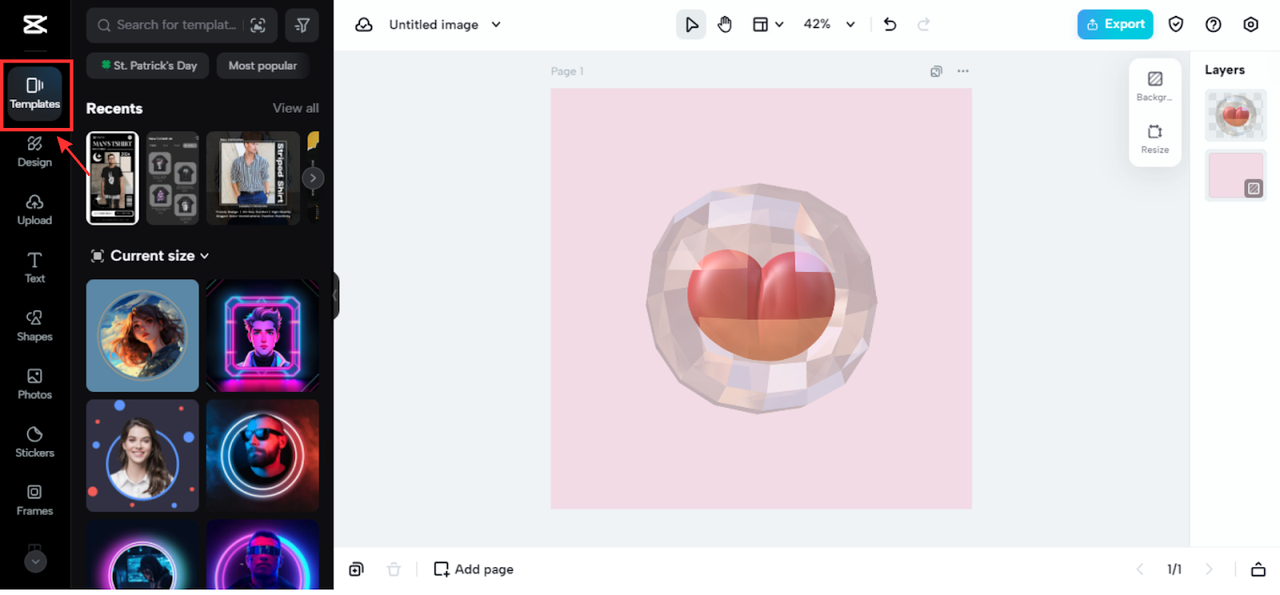The image size is (1280, 595).
Task: Open the Stickers sidebar tab
Action: click(x=35, y=442)
